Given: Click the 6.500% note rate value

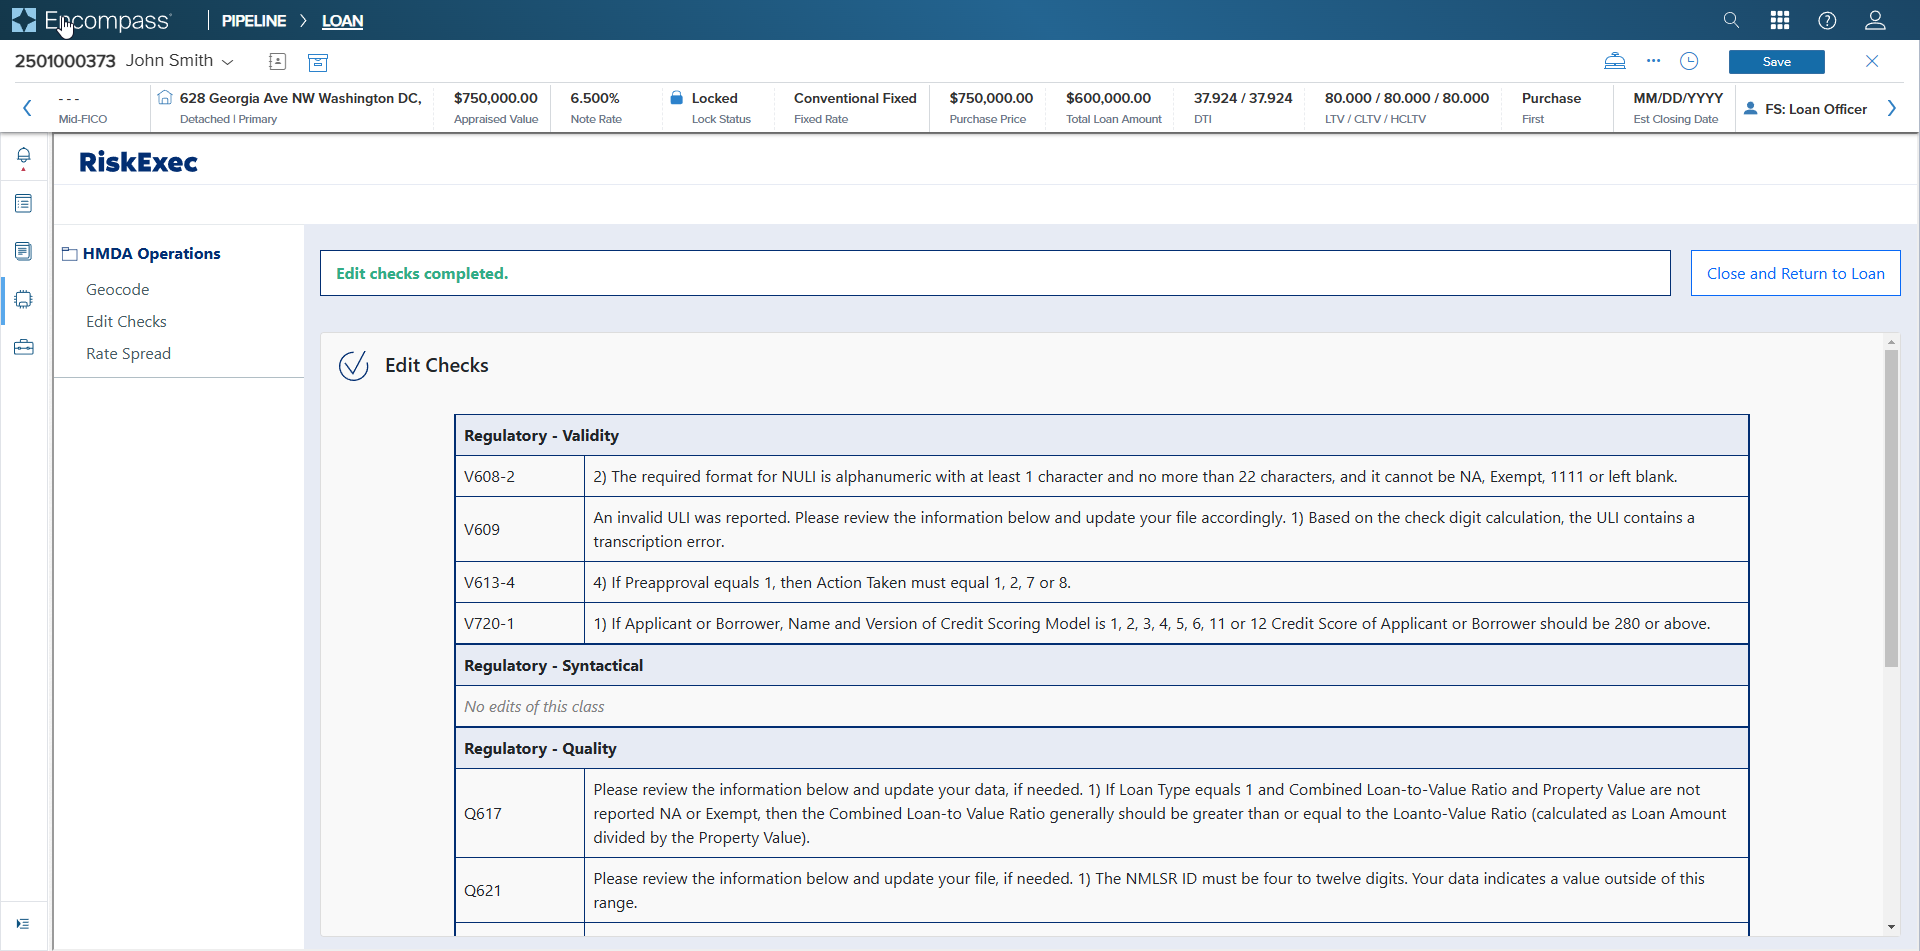Looking at the screenshot, I should (x=595, y=98).
